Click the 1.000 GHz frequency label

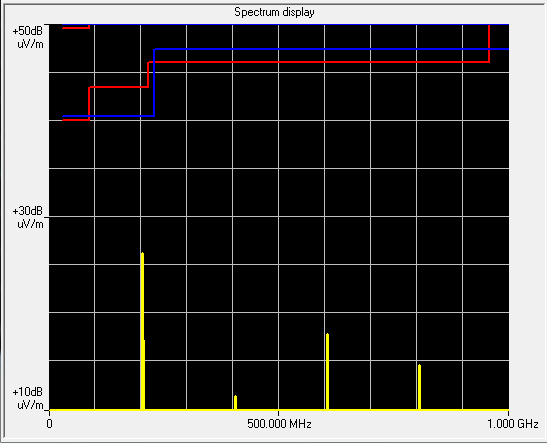tap(512, 424)
